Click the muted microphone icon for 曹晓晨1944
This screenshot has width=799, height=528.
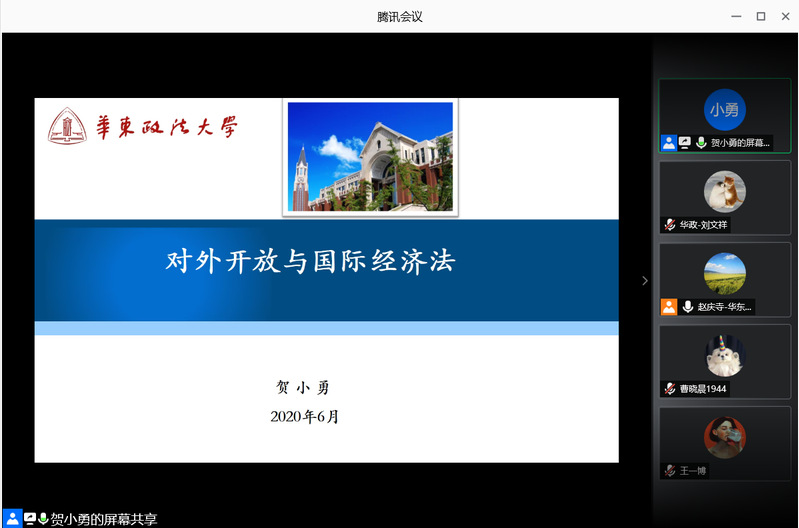tap(670, 389)
